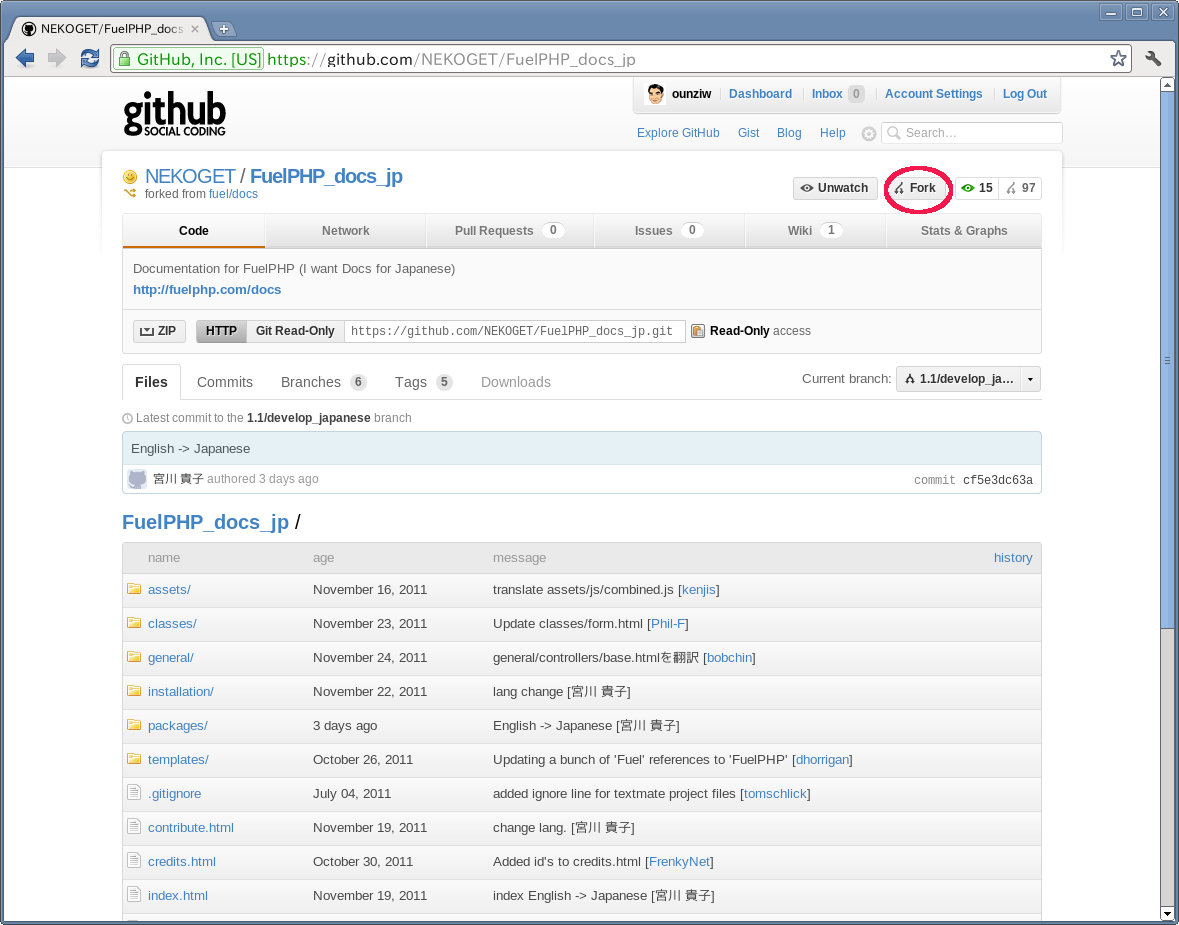Click the GitHub search field
Screen dimensions: 1179x925
click(971, 133)
